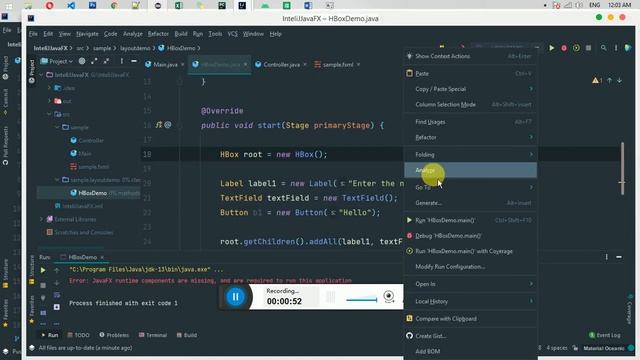Rerun HBoxDemo using green play in Run panel

pos(43,270)
